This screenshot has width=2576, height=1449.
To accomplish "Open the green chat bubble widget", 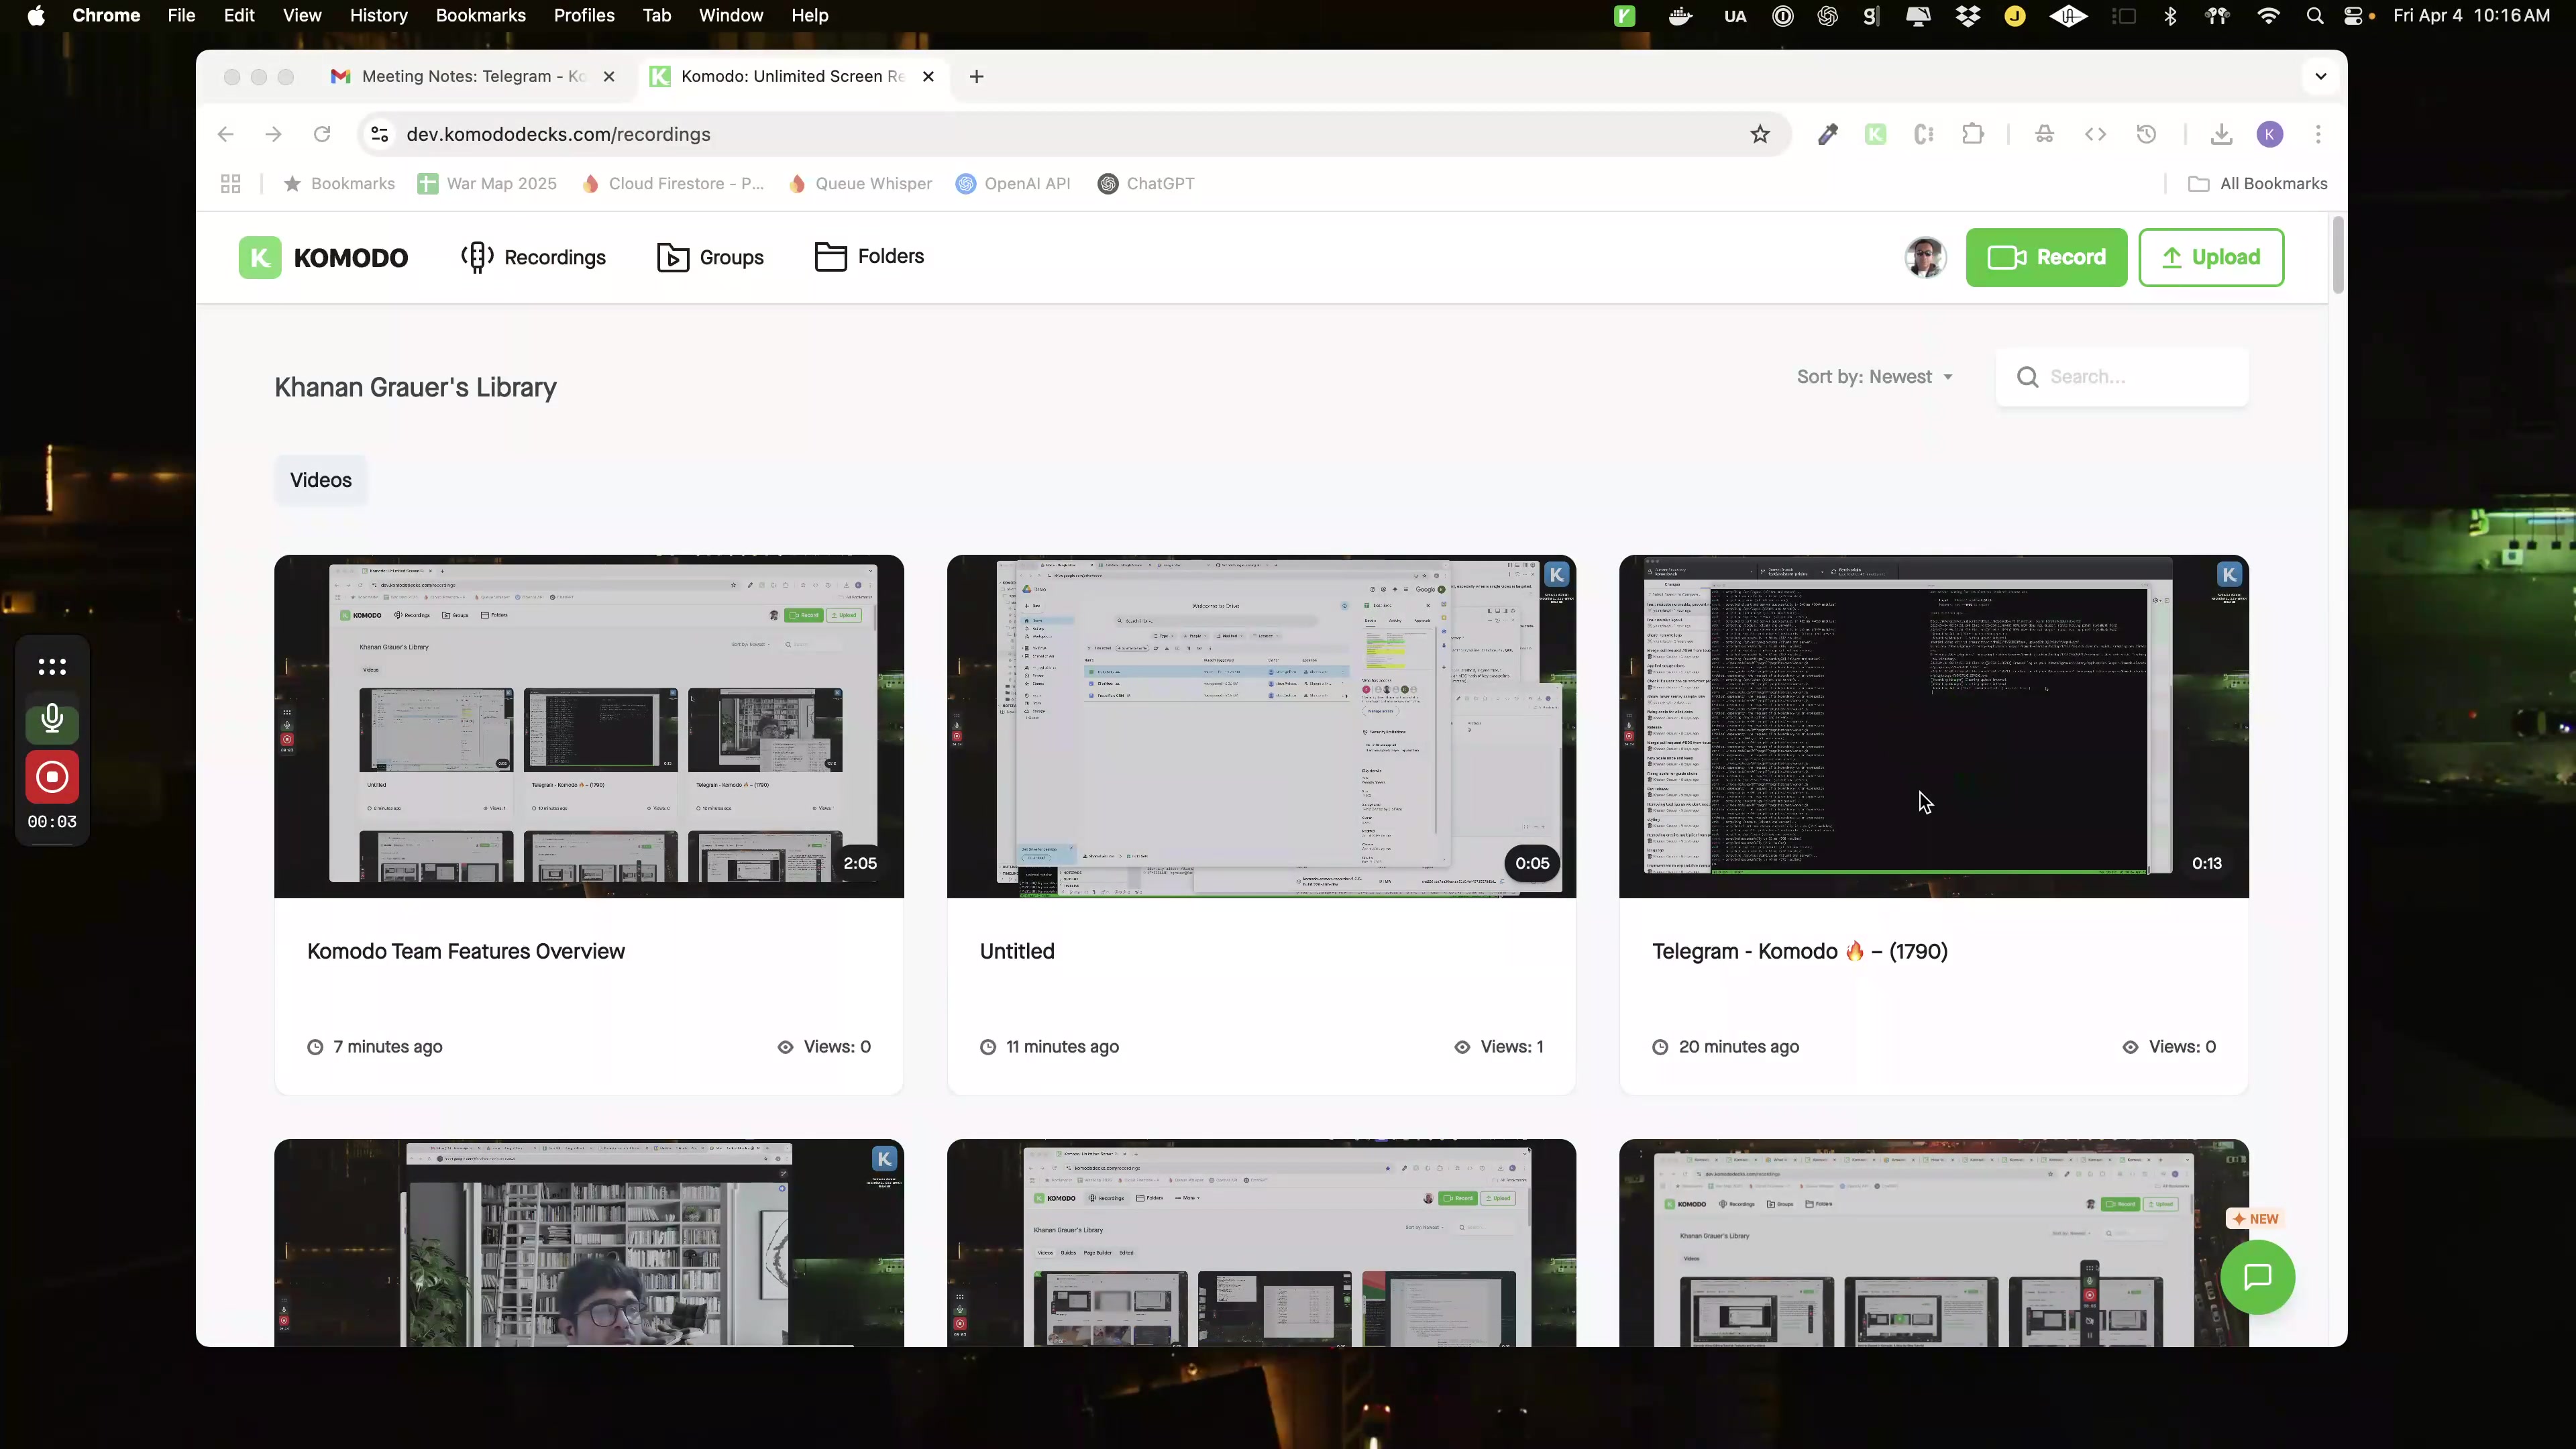I will coord(2257,1277).
